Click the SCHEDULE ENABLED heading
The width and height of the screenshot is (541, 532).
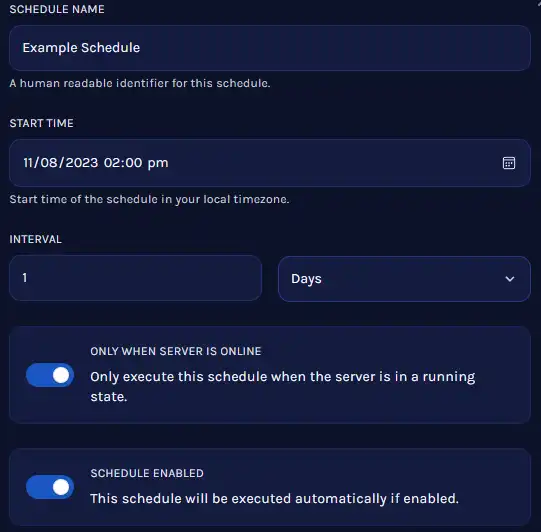147,473
